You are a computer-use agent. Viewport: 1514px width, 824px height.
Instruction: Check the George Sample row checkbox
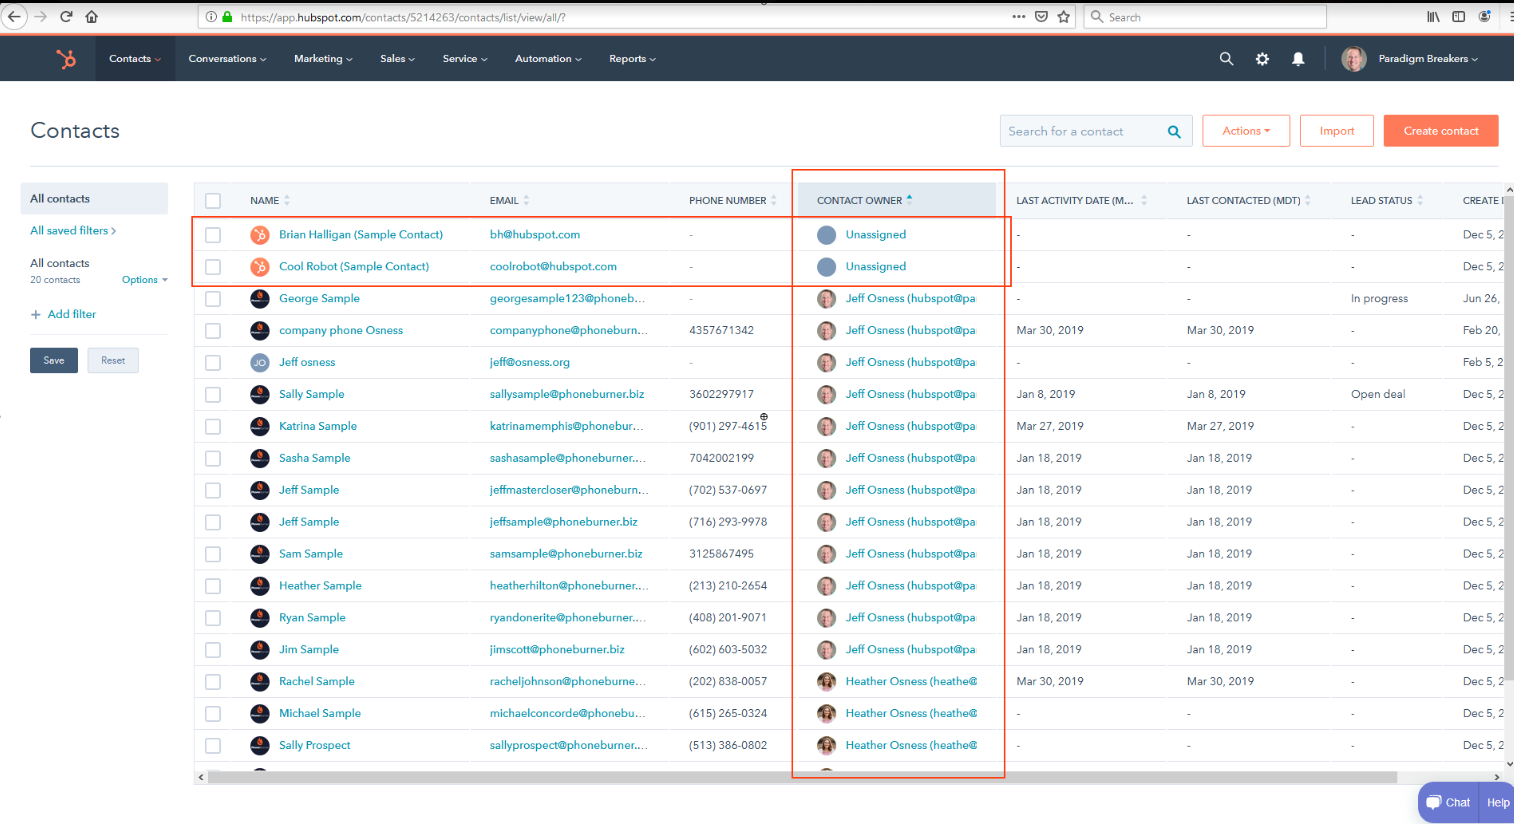pyautogui.click(x=213, y=299)
